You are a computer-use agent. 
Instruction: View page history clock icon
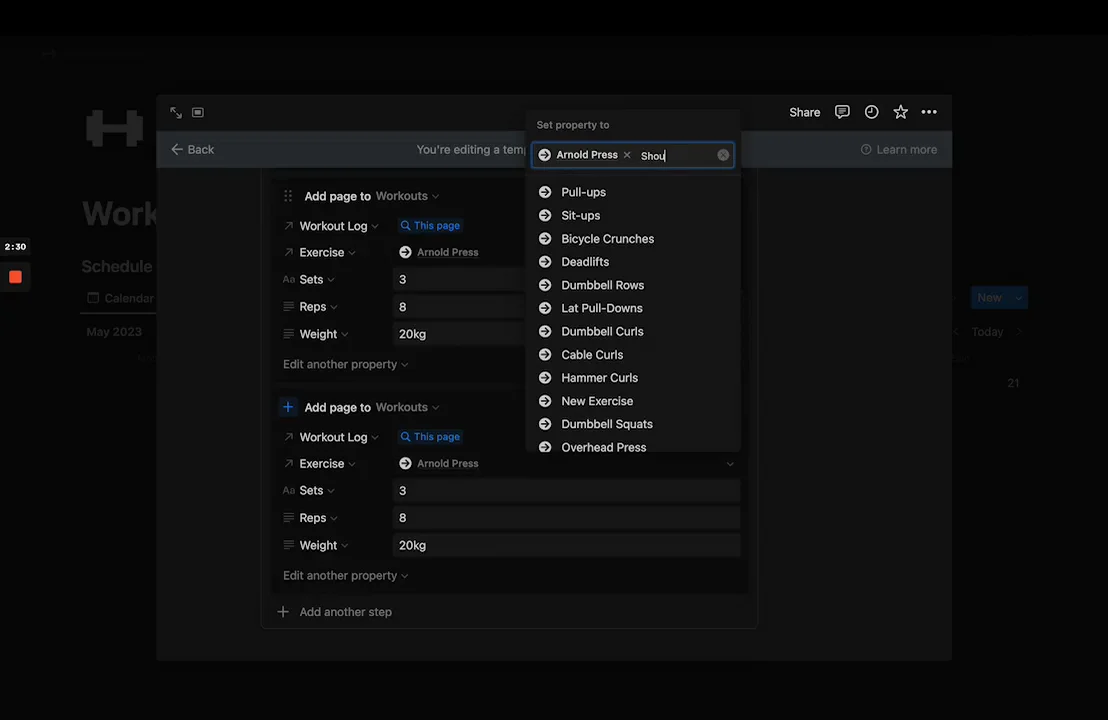pos(871,112)
